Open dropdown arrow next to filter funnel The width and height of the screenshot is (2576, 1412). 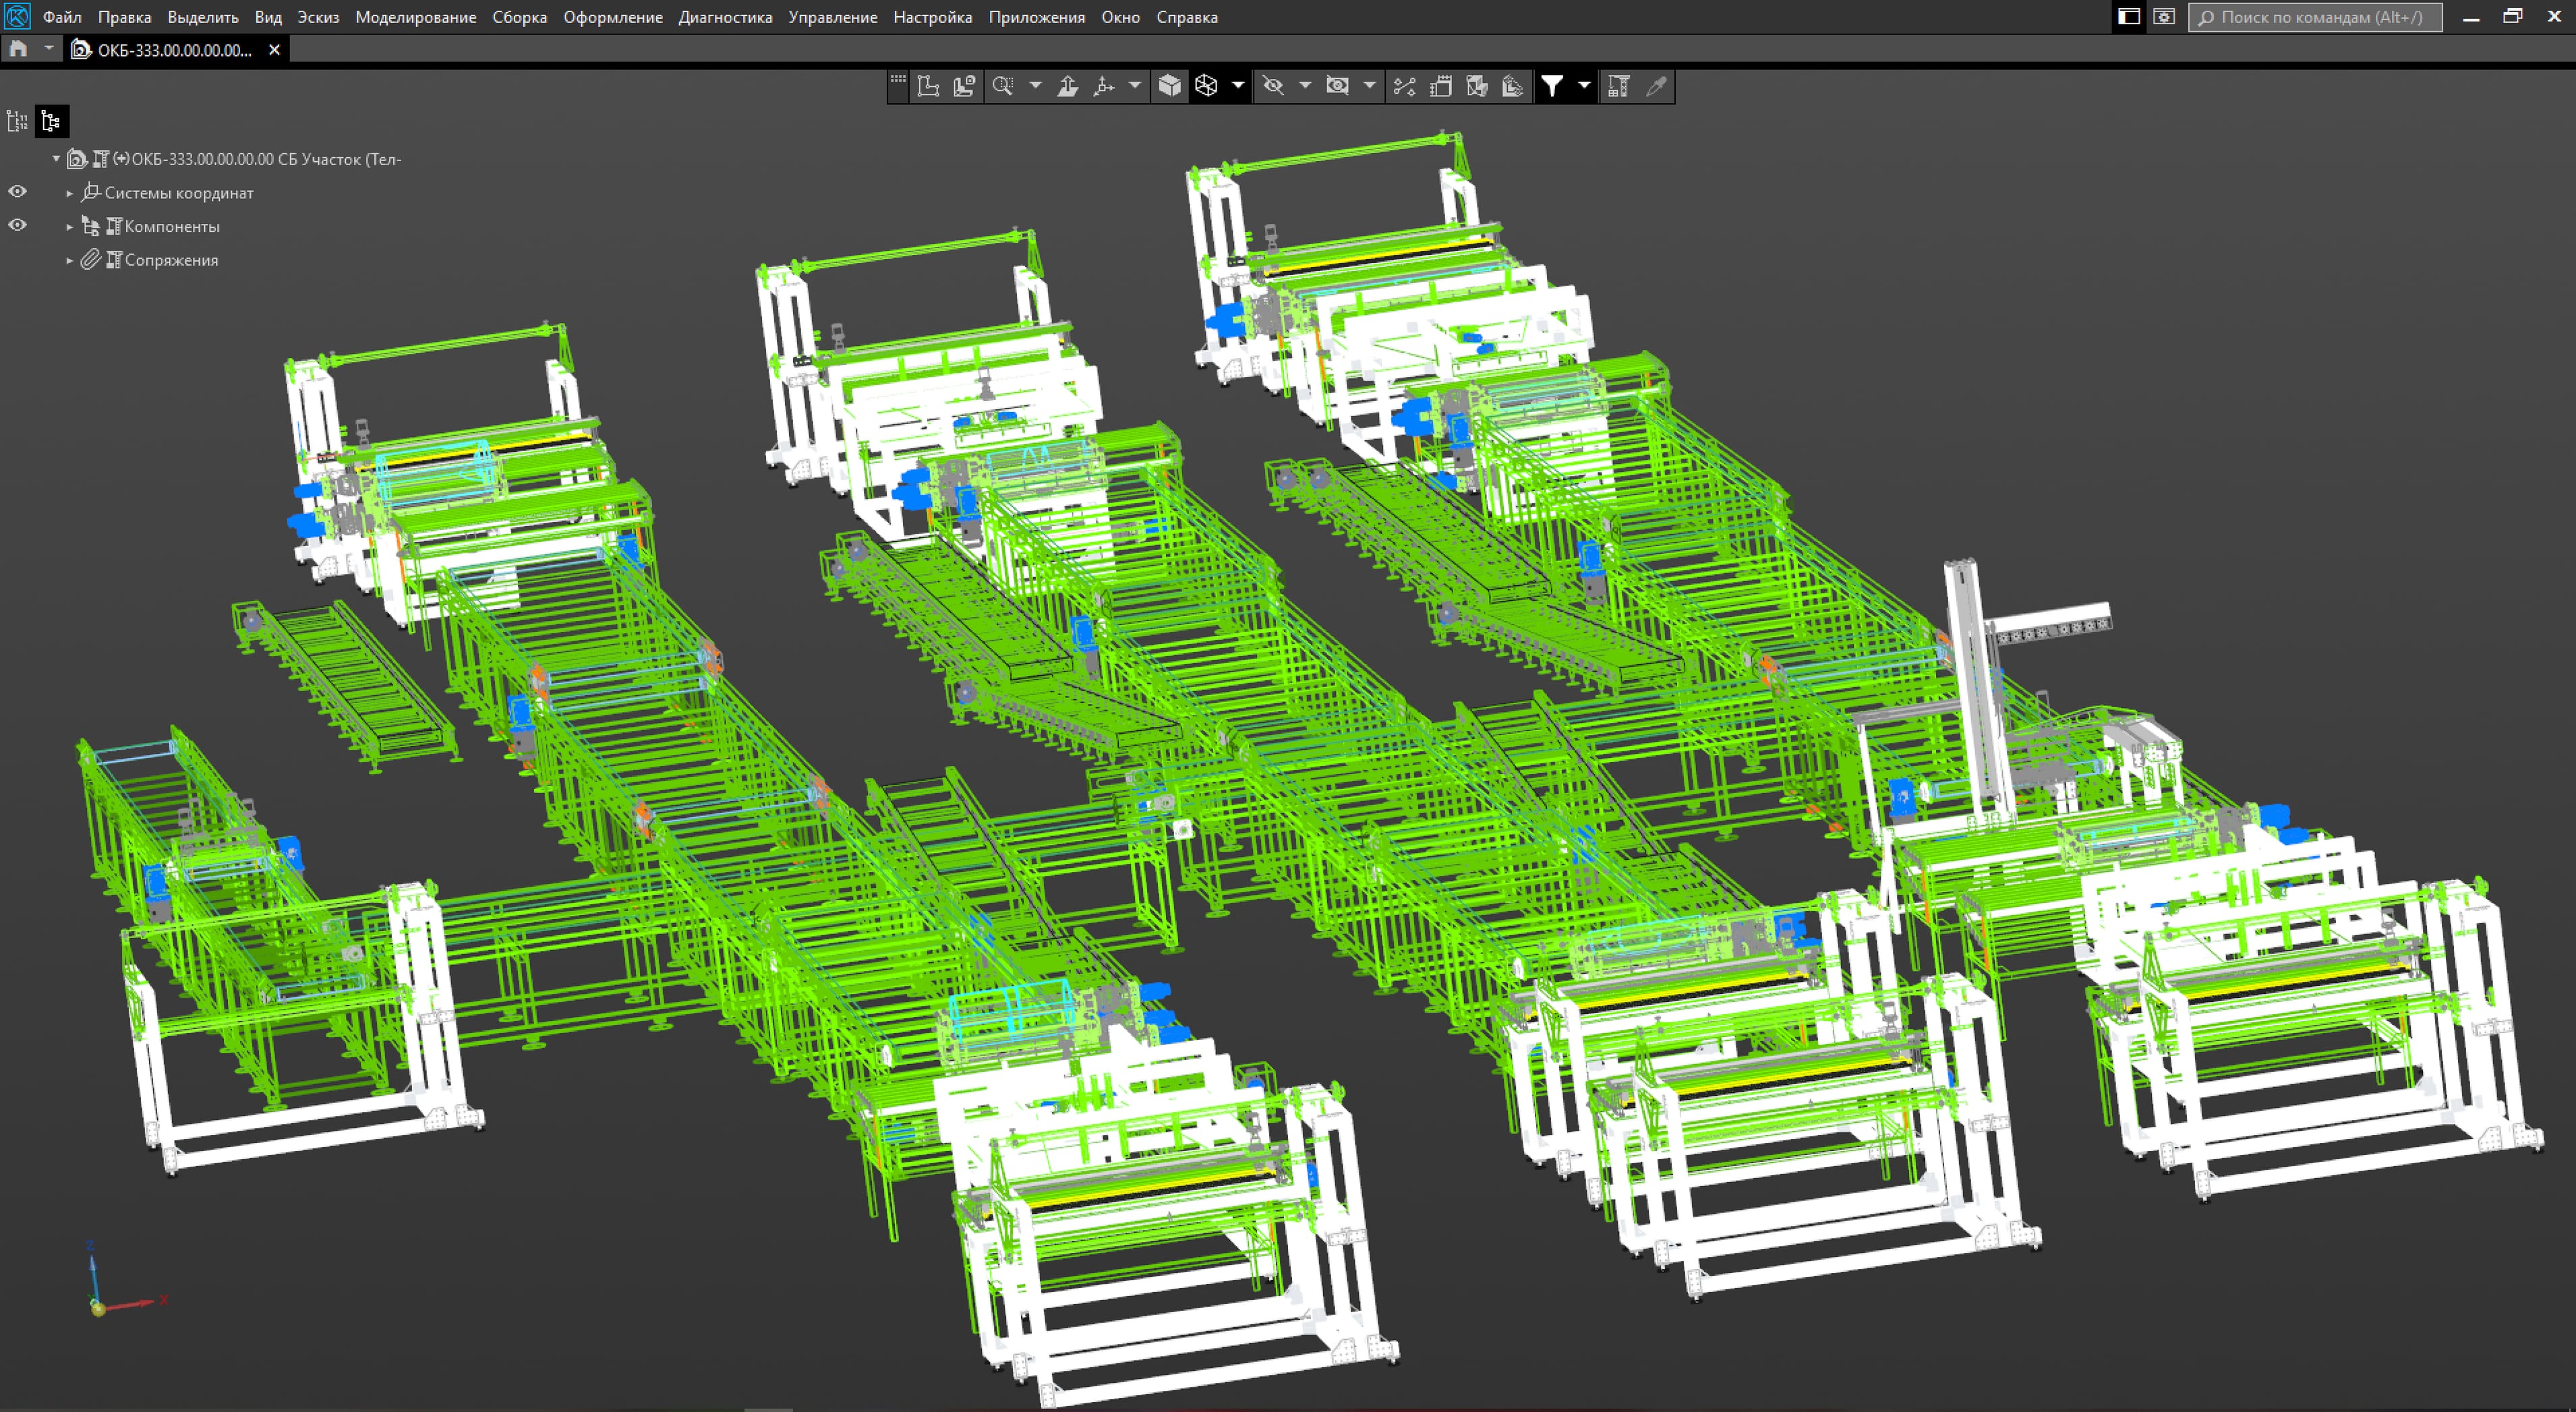[x=1584, y=86]
